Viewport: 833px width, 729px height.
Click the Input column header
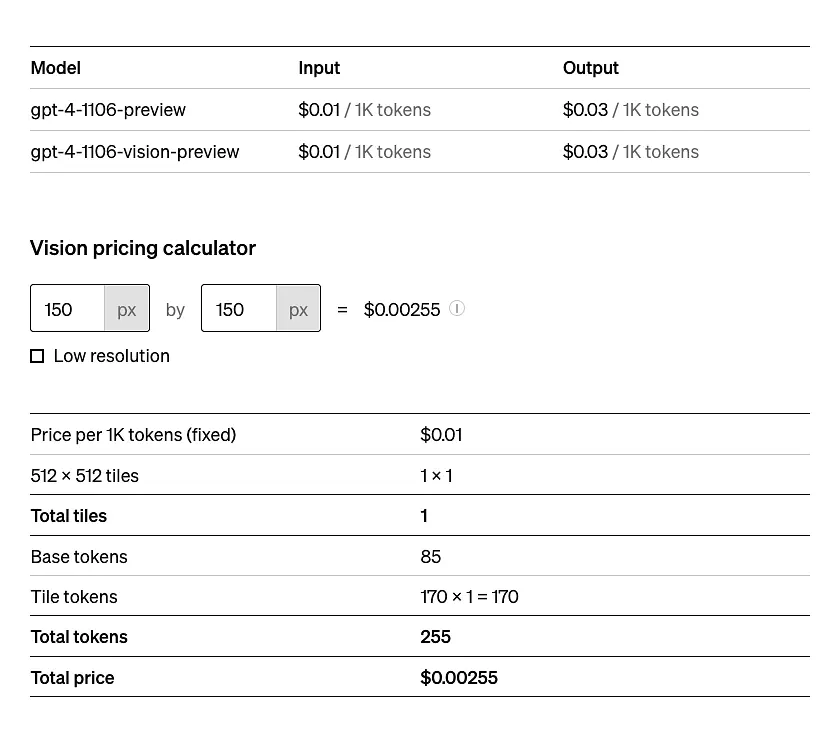(x=319, y=68)
